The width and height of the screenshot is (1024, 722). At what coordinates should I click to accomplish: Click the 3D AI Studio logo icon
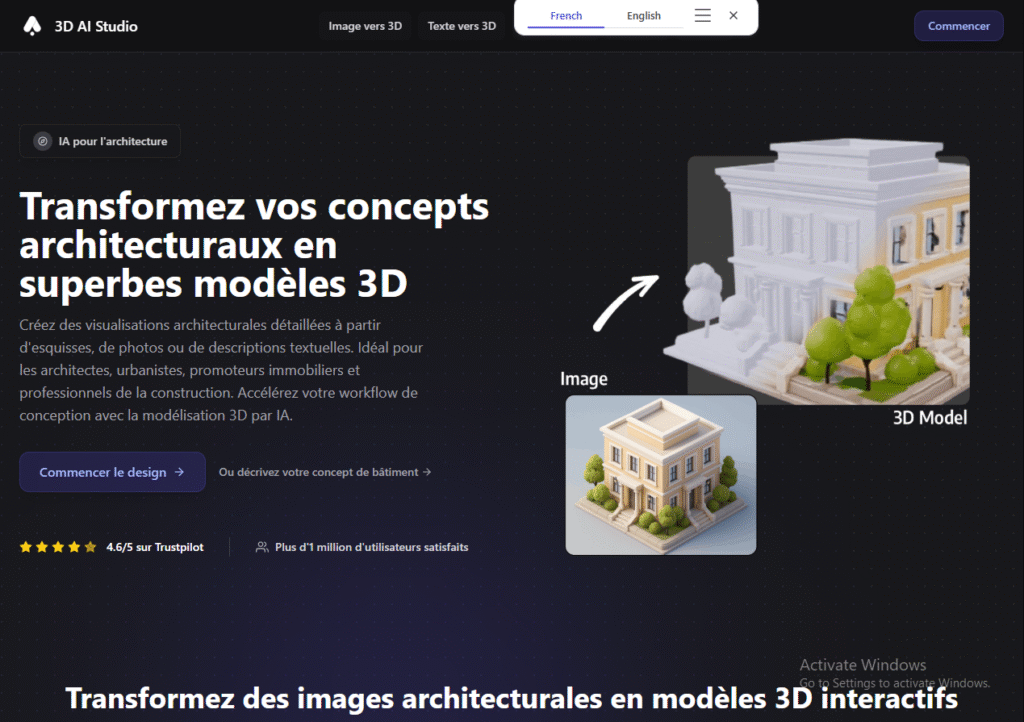(33, 26)
